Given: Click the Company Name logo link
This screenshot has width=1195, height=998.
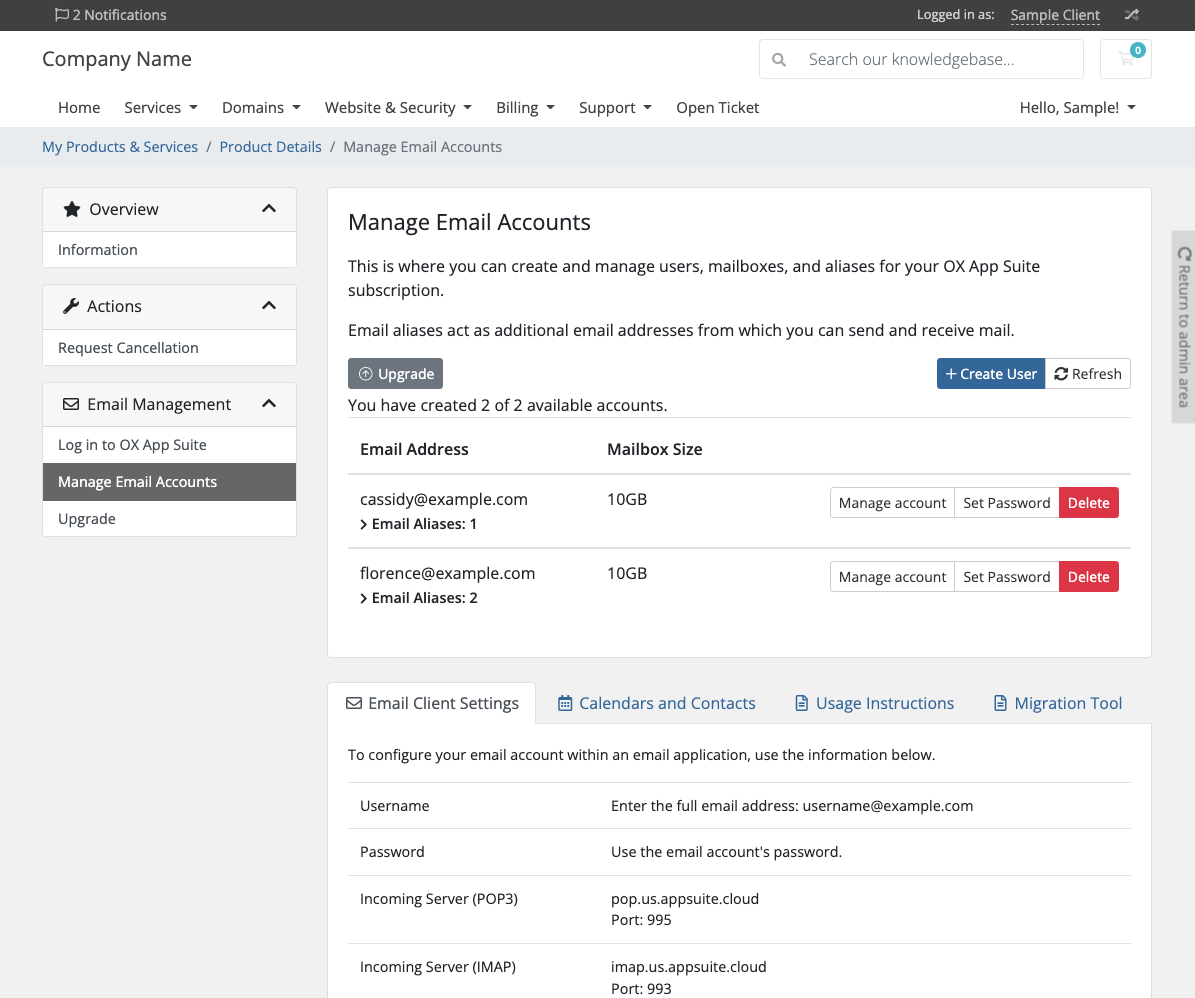Looking at the screenshot, I should 117,59.
